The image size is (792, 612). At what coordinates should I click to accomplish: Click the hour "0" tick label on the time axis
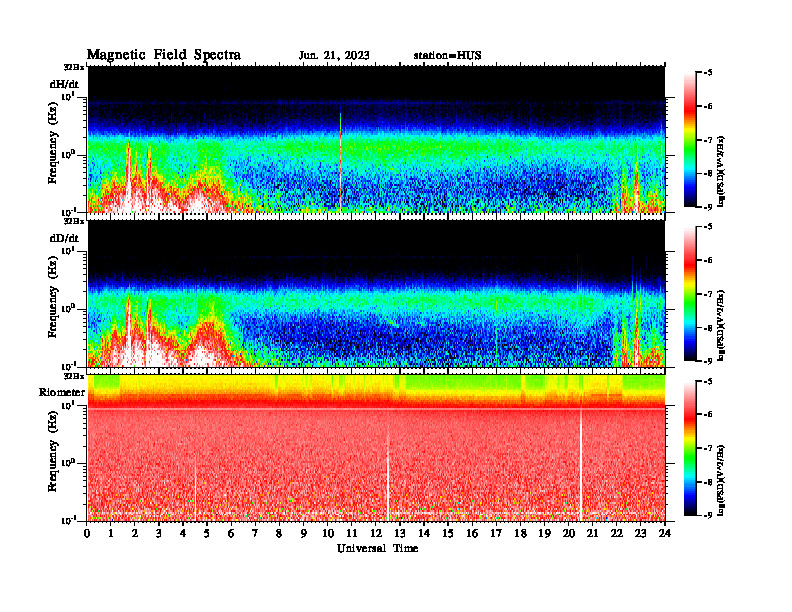point(87,533)
